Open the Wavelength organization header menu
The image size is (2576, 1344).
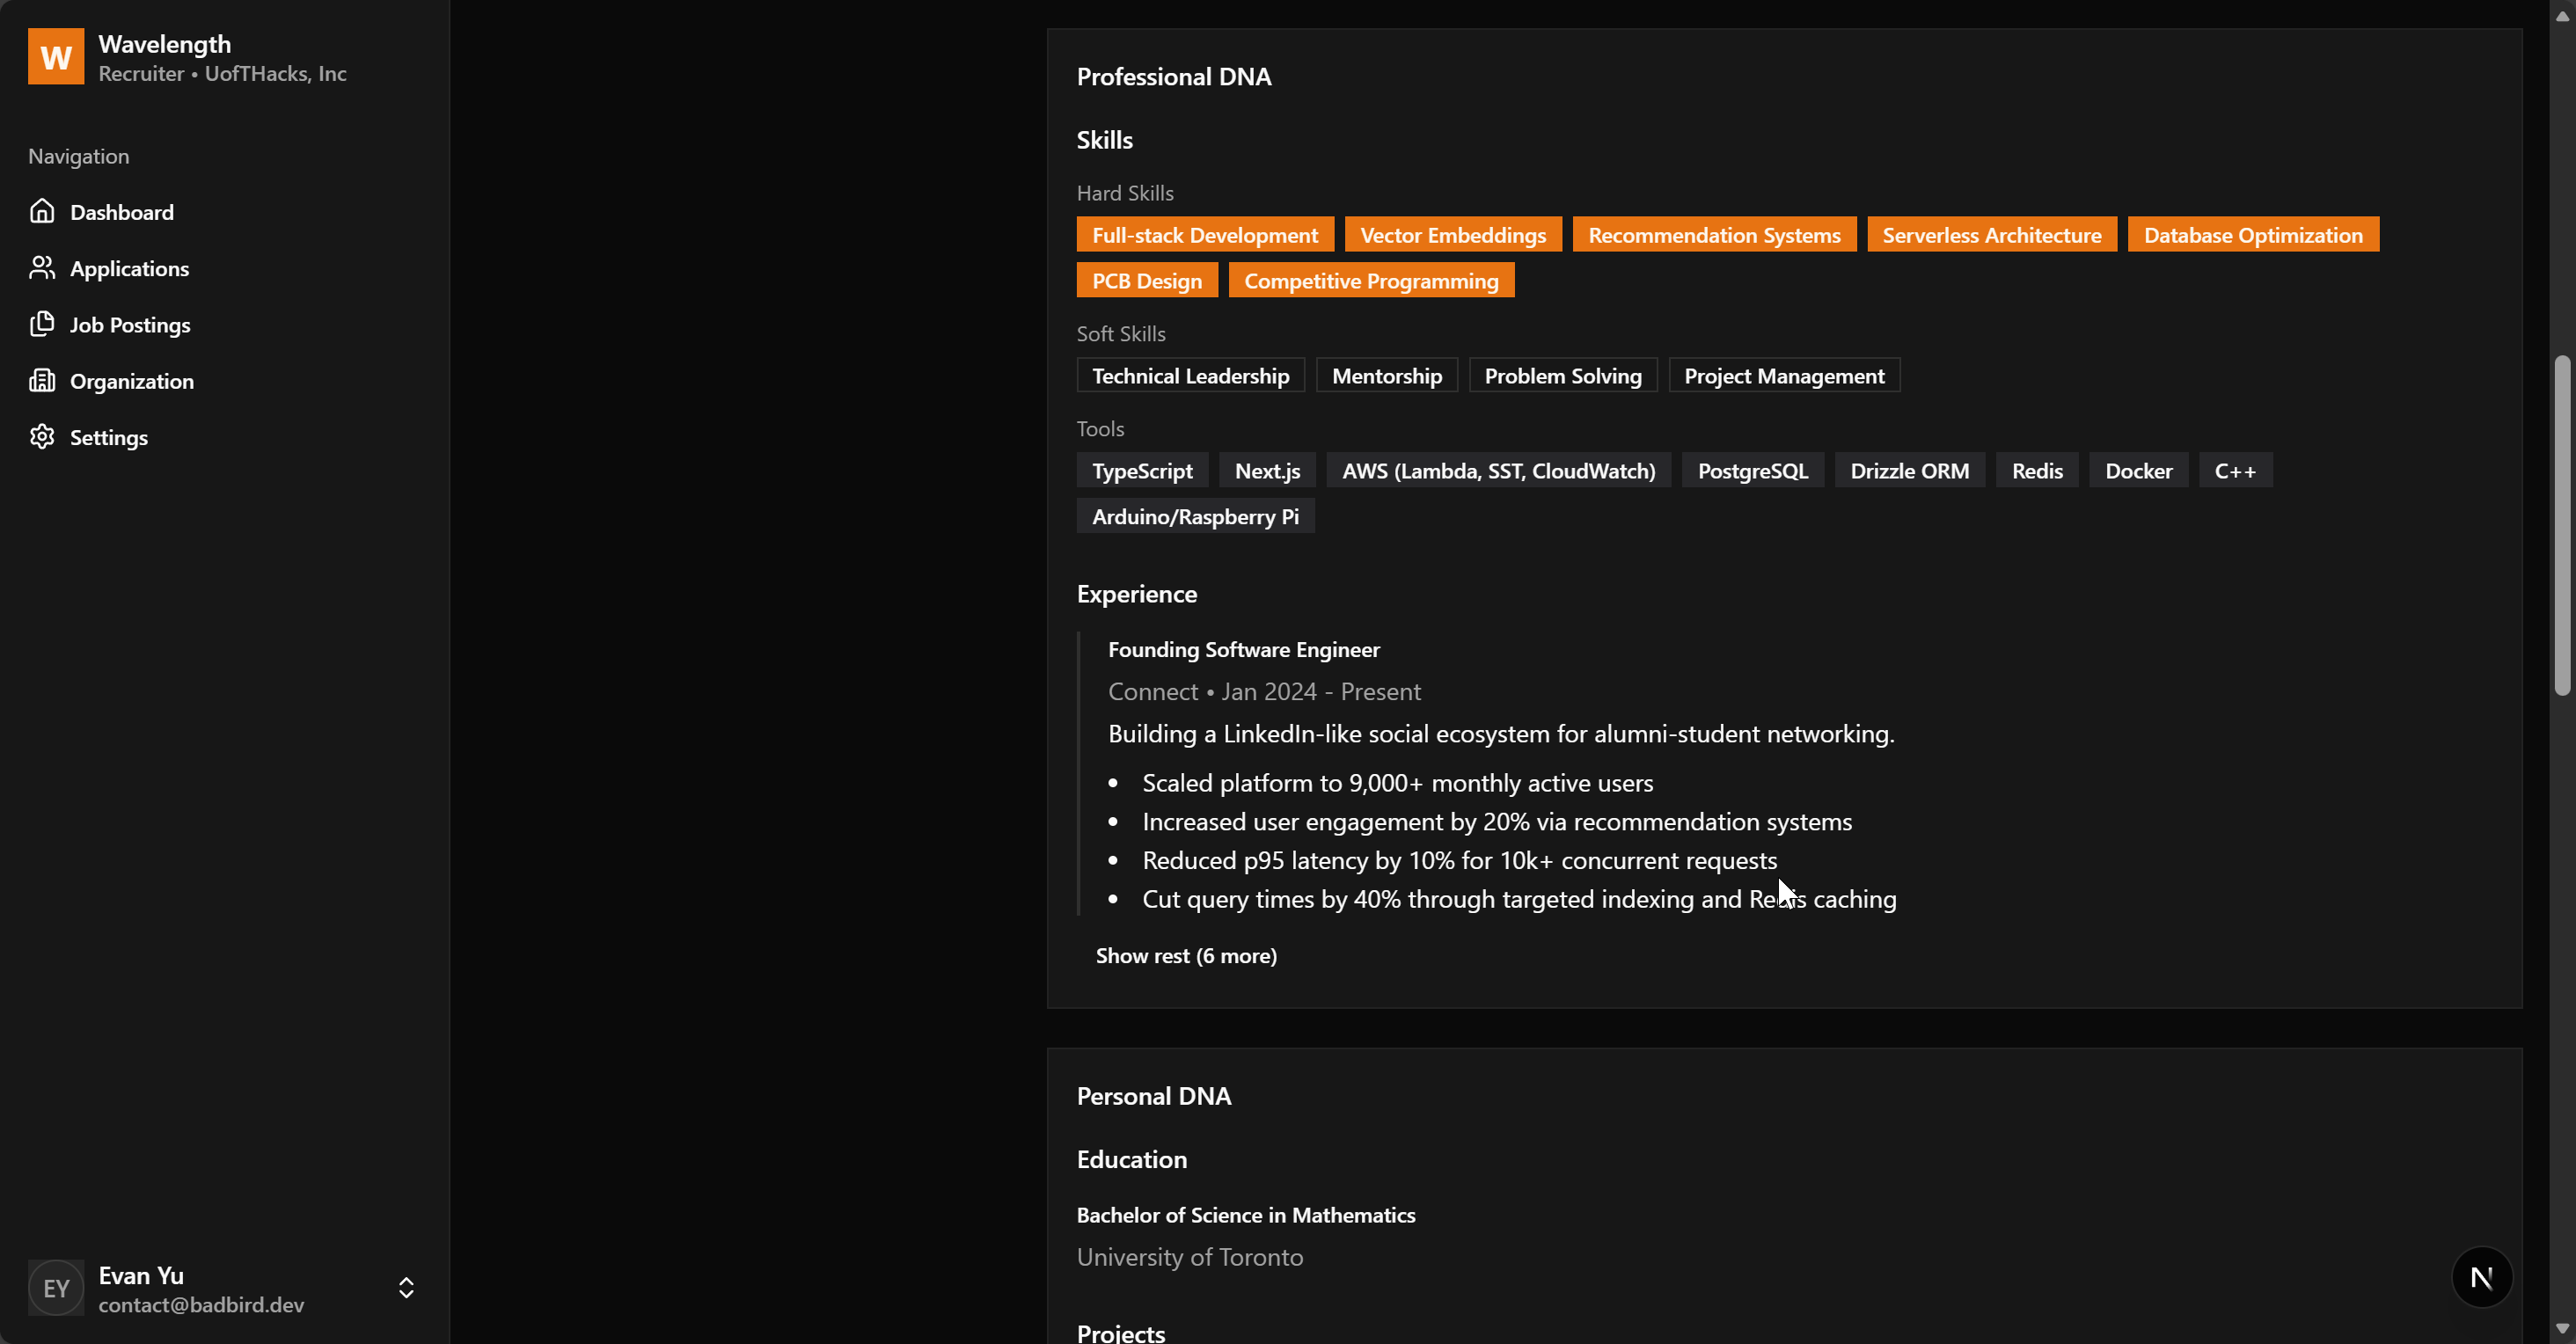tap(222, 58)
